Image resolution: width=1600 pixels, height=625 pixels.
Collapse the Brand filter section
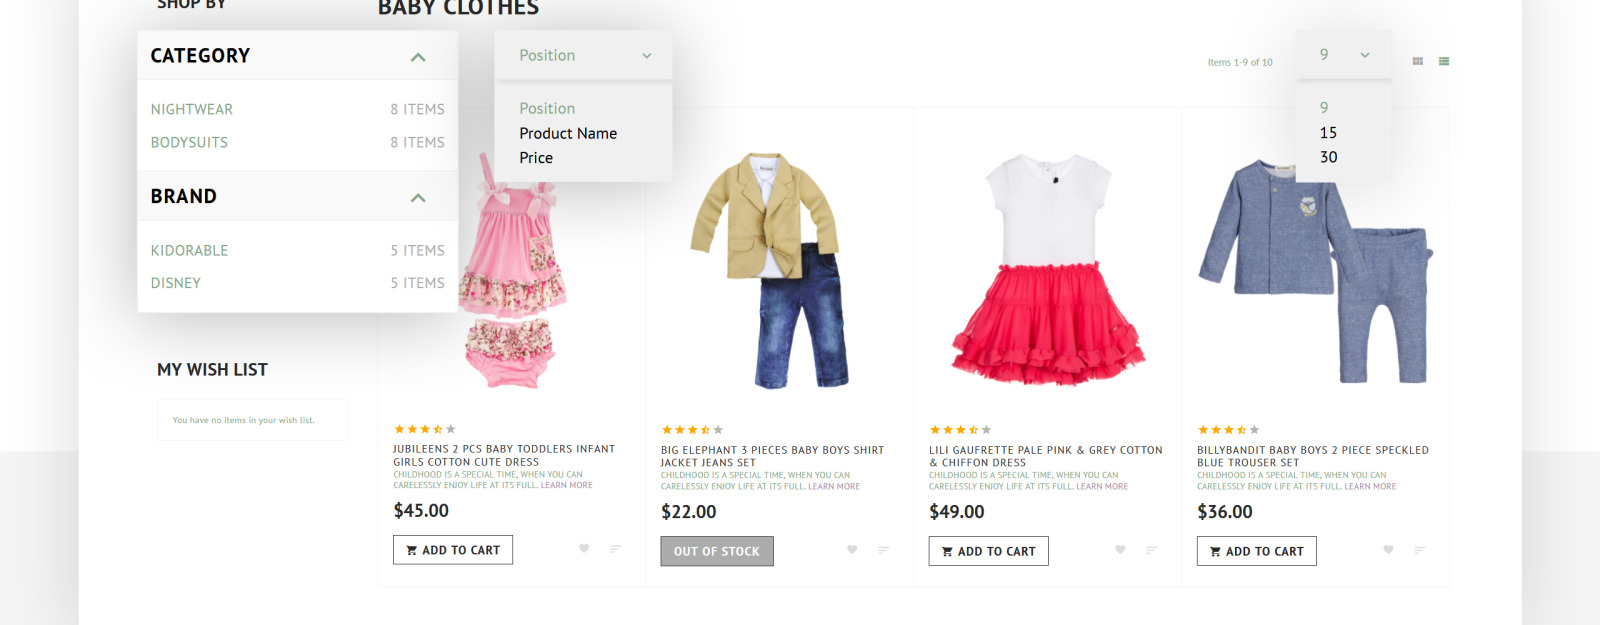(x=418, y=197)
